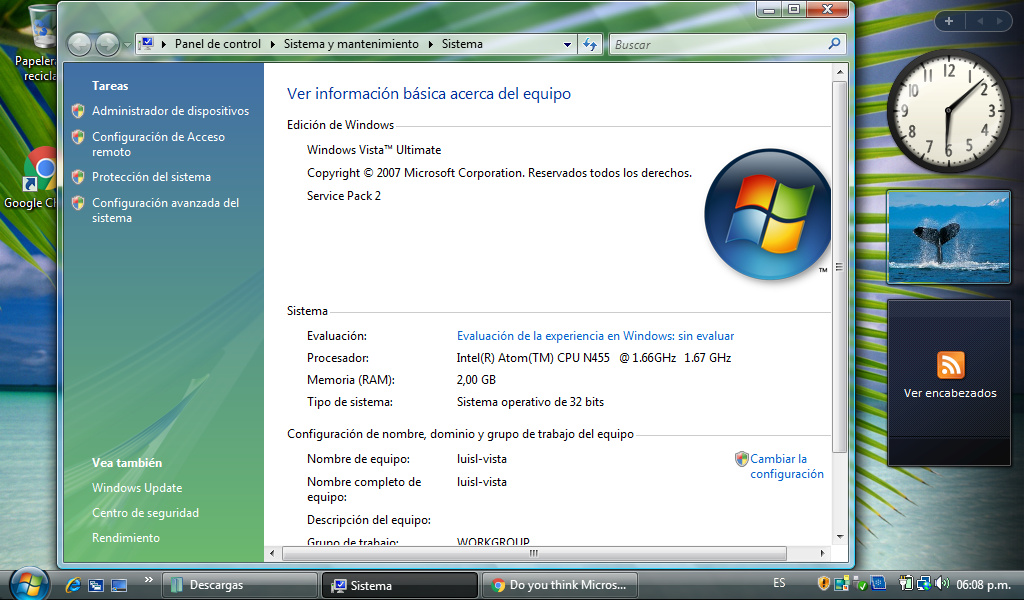Launch Internet Explorer from Quick Launch
This screenshot has height=600, width=1024.
[x=72, y=585]
